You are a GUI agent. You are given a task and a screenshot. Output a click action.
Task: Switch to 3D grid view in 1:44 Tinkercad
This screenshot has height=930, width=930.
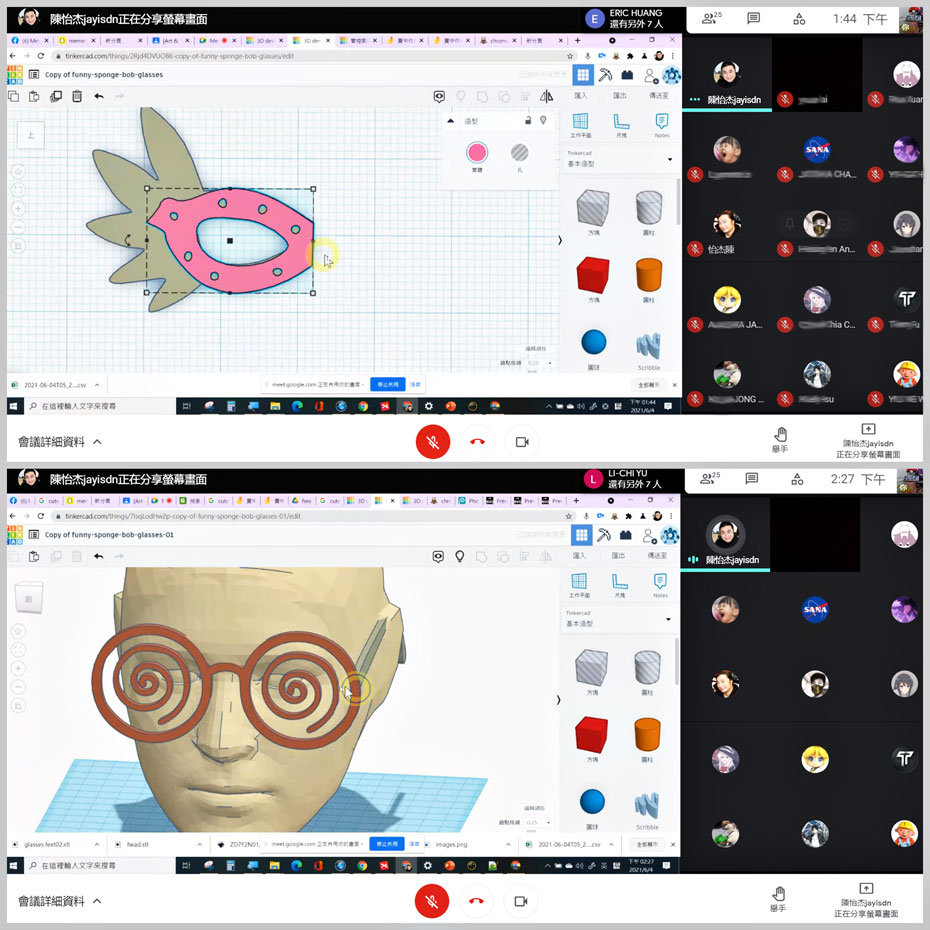point(583,75)
